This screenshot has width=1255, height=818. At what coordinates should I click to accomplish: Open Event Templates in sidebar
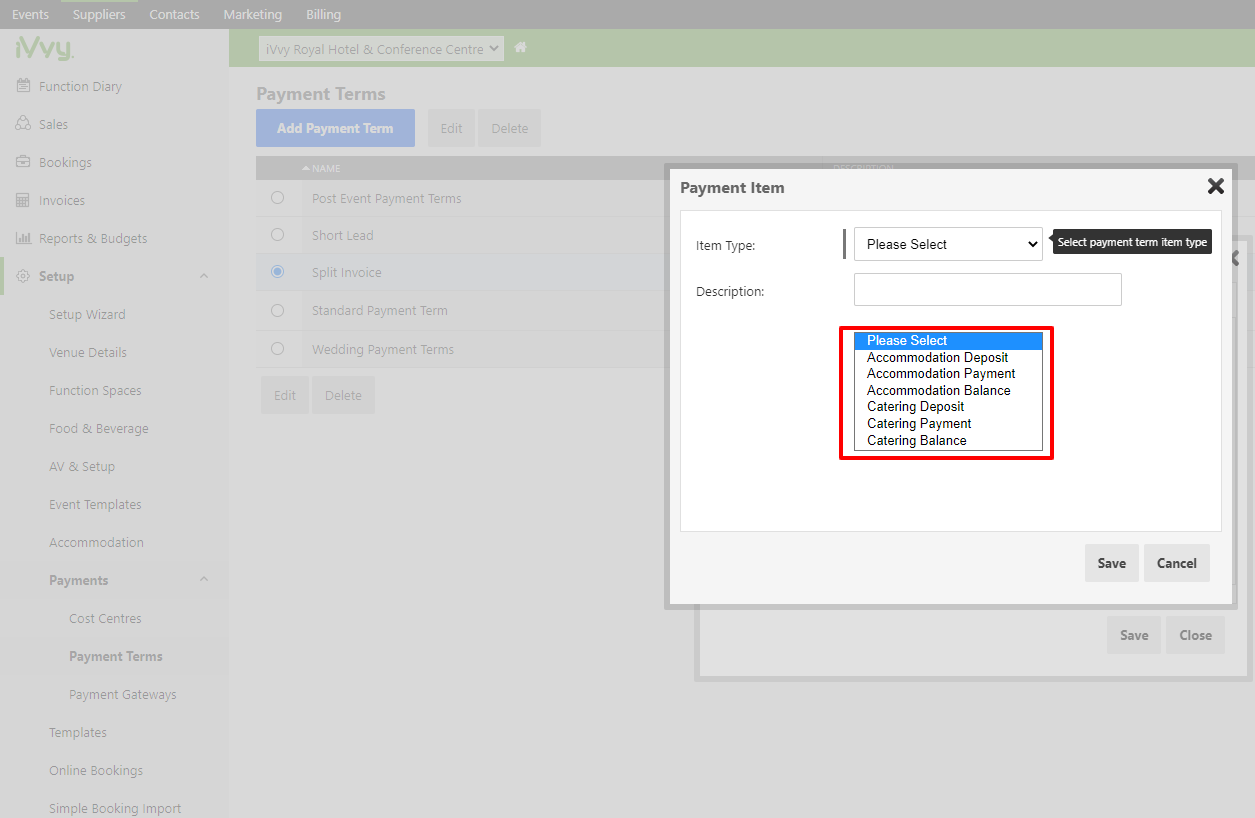click(95, 504)
